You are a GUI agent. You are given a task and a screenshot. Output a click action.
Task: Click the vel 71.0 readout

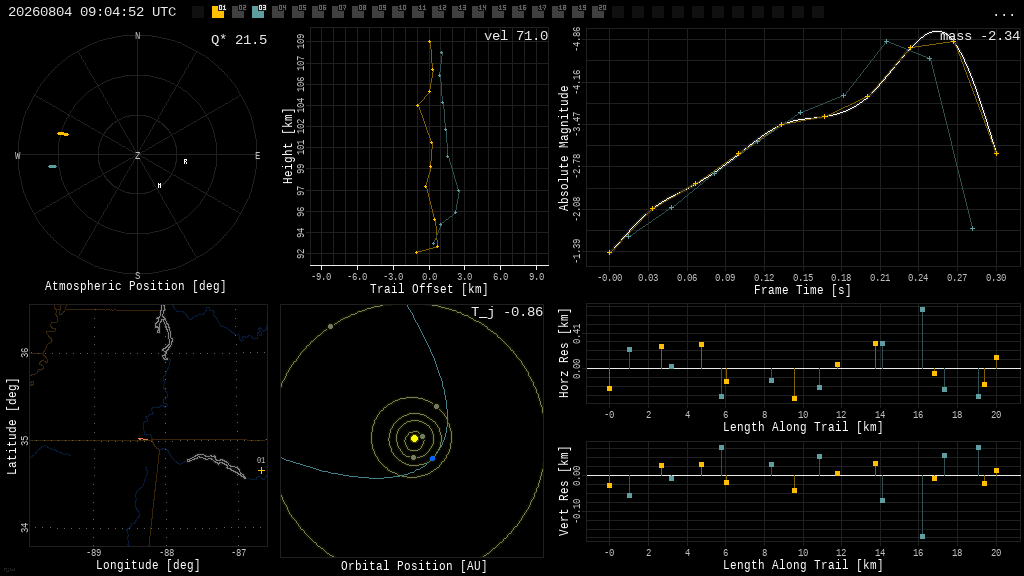pos(516,36)
